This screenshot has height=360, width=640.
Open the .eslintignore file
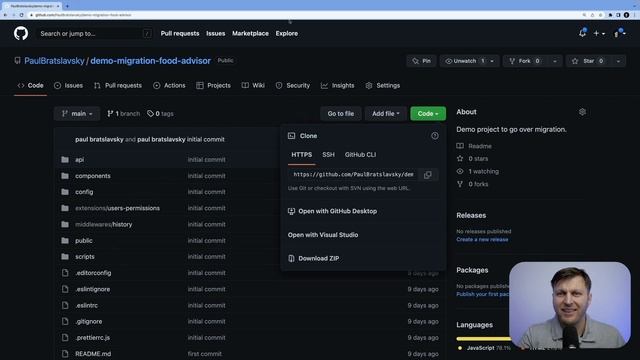click(92, 289)
